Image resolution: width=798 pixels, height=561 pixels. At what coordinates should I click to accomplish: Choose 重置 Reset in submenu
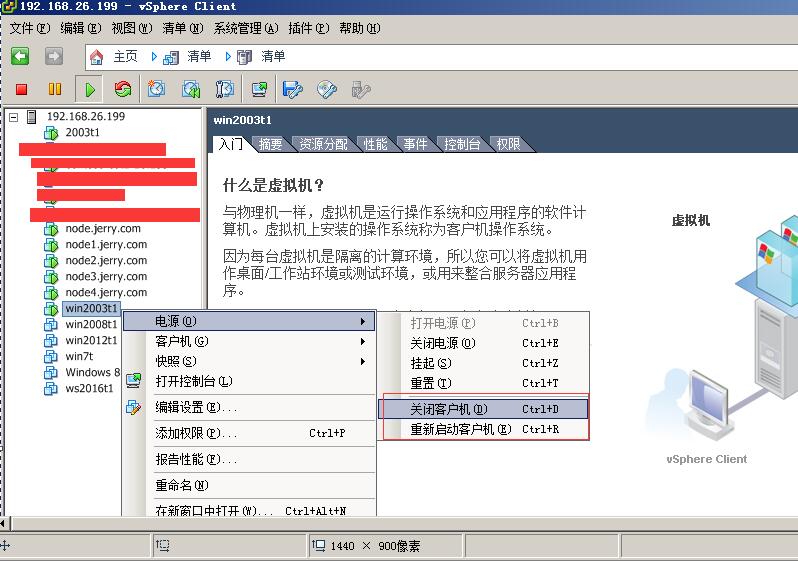(x=483, y=383)
